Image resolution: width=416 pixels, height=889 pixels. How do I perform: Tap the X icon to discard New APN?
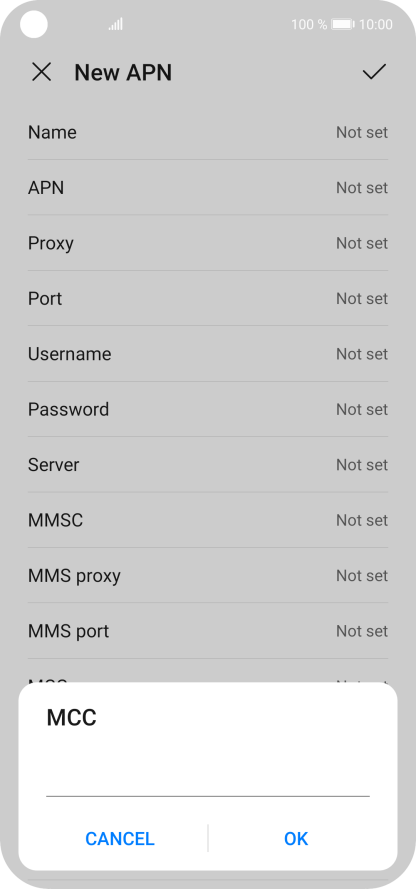pyautogui.click(x=41, y=72)
